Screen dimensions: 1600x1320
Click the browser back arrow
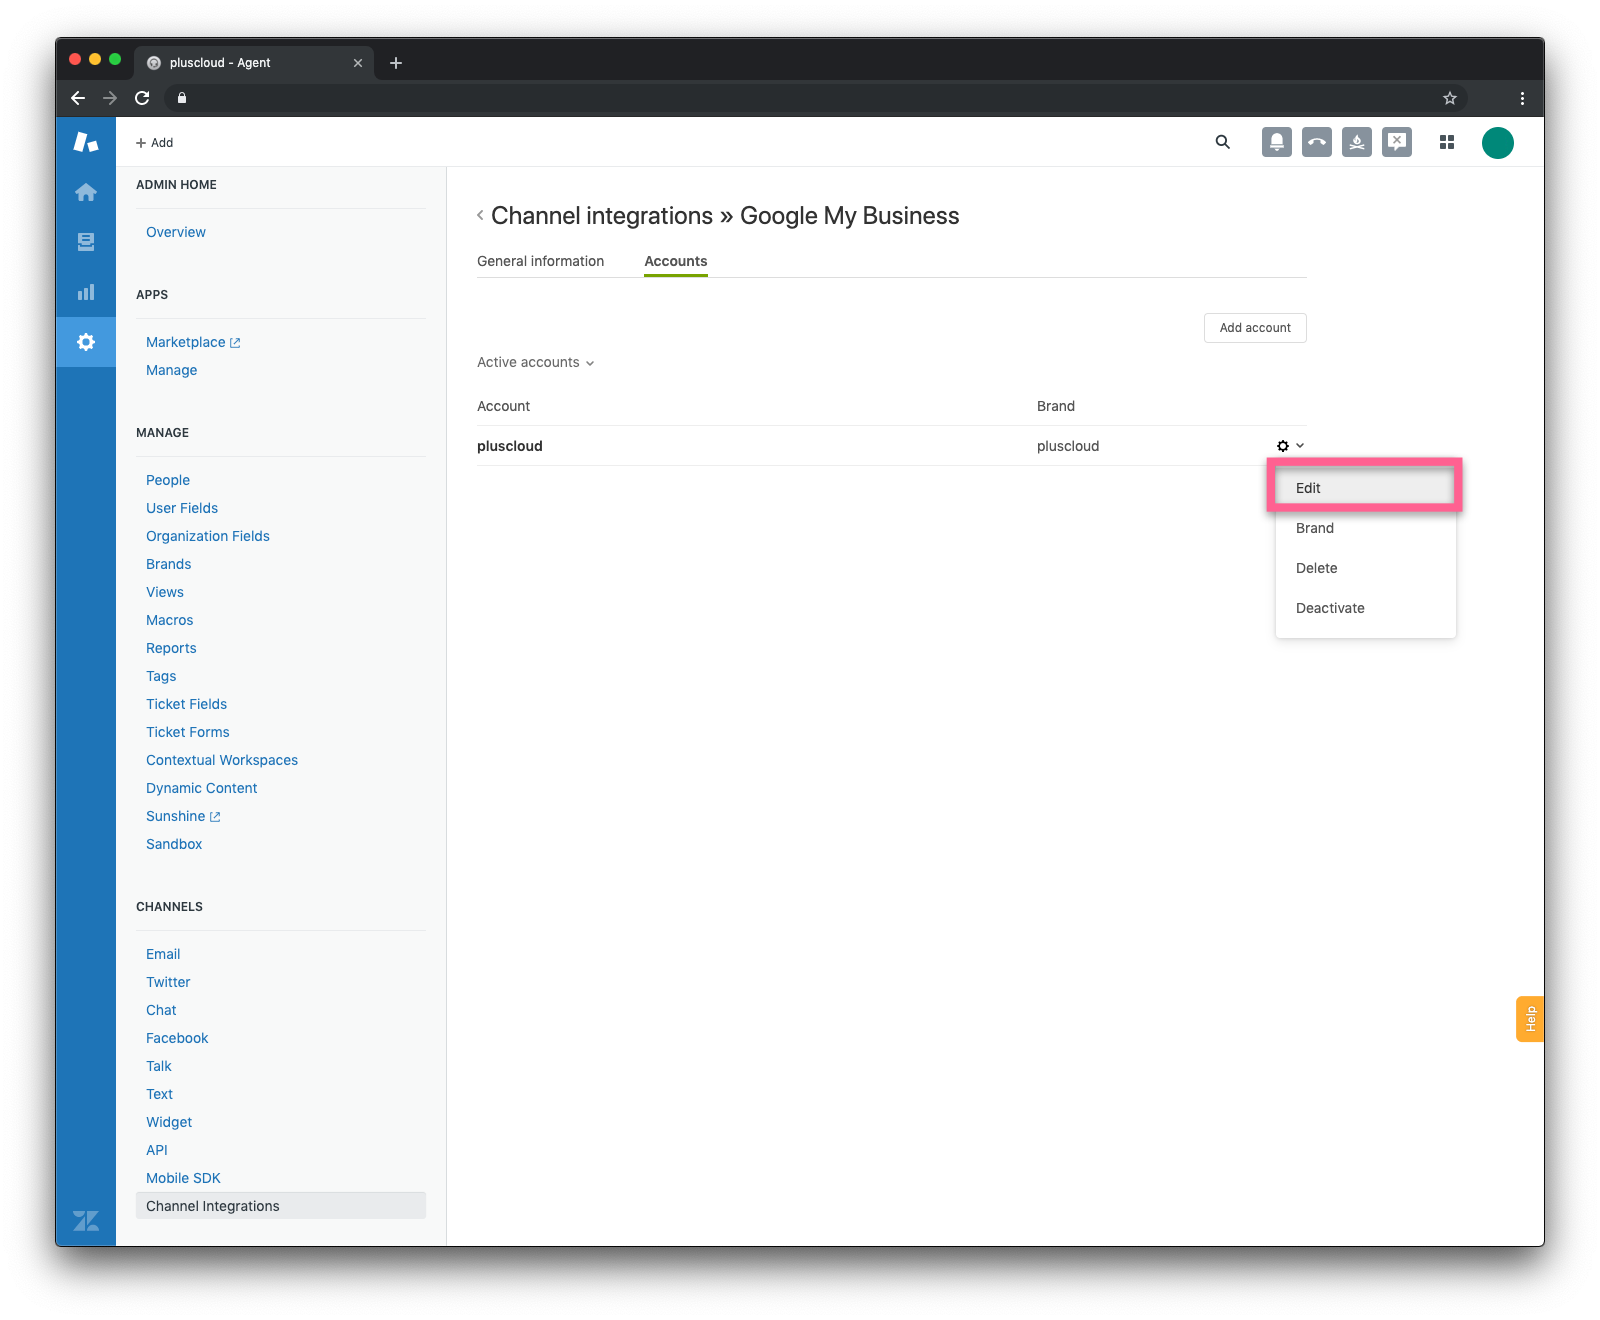[x=78, y=98]
